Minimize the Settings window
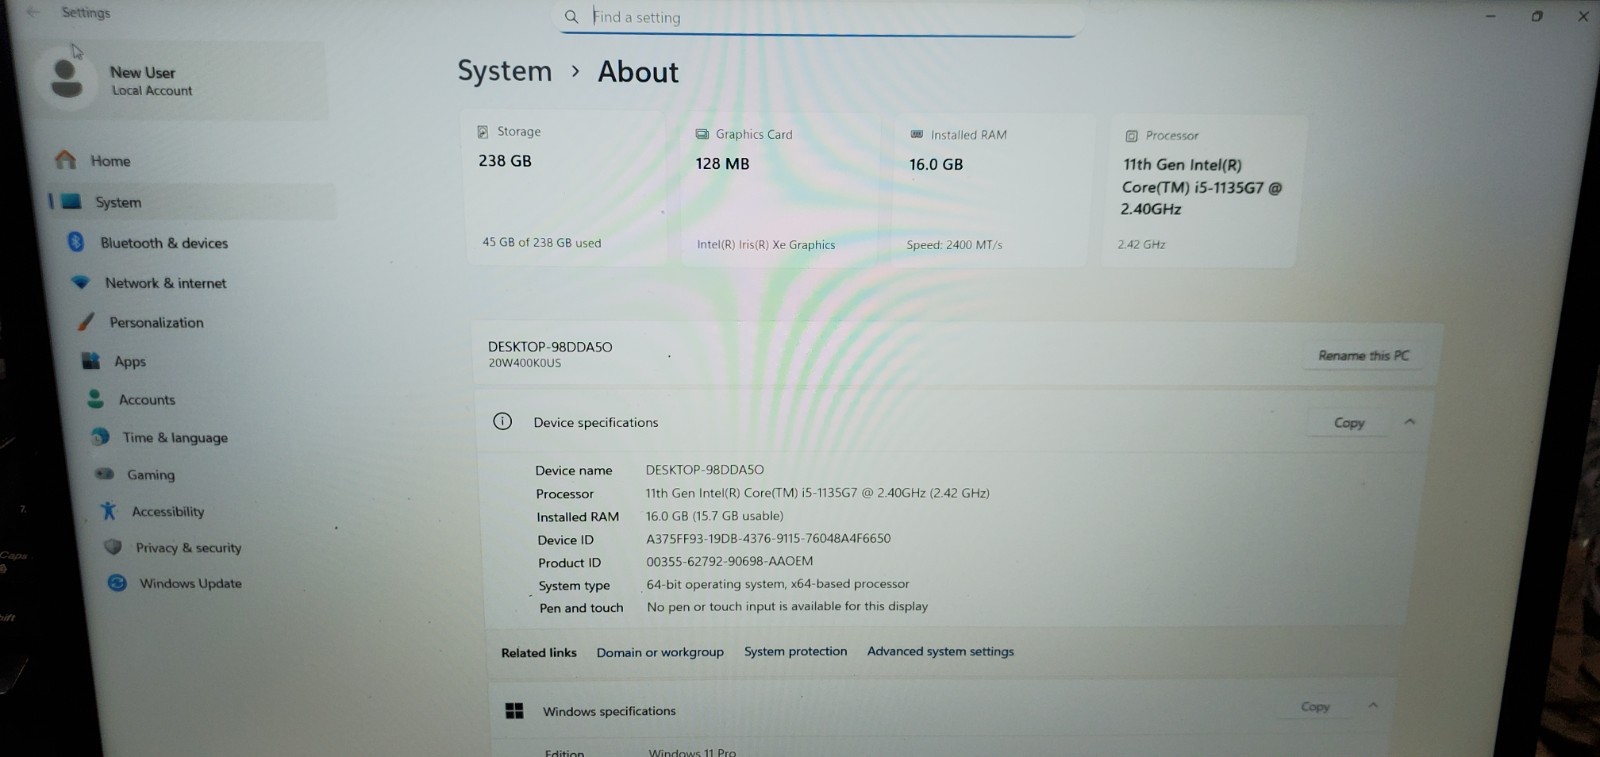Screen dimensions: 1600x757 click(x=1490, y=16)
